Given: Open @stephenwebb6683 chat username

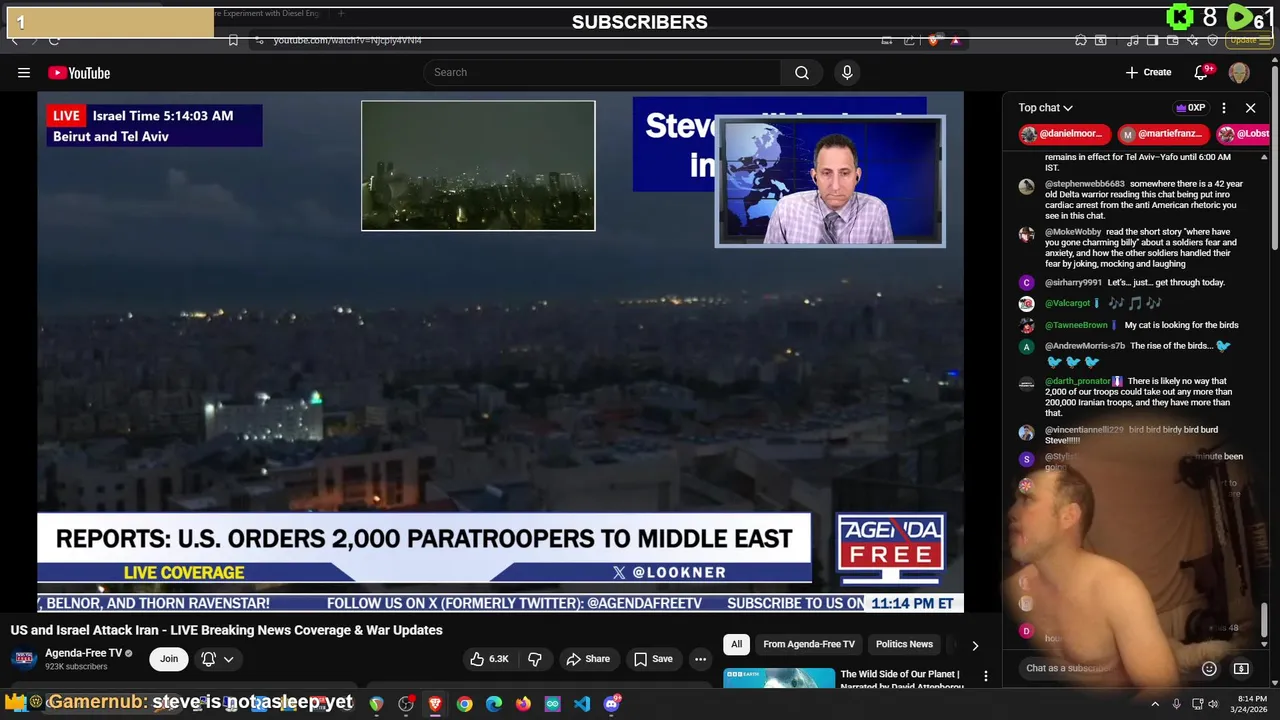Looking at the screenshot, I should (x=1085, y=184).
